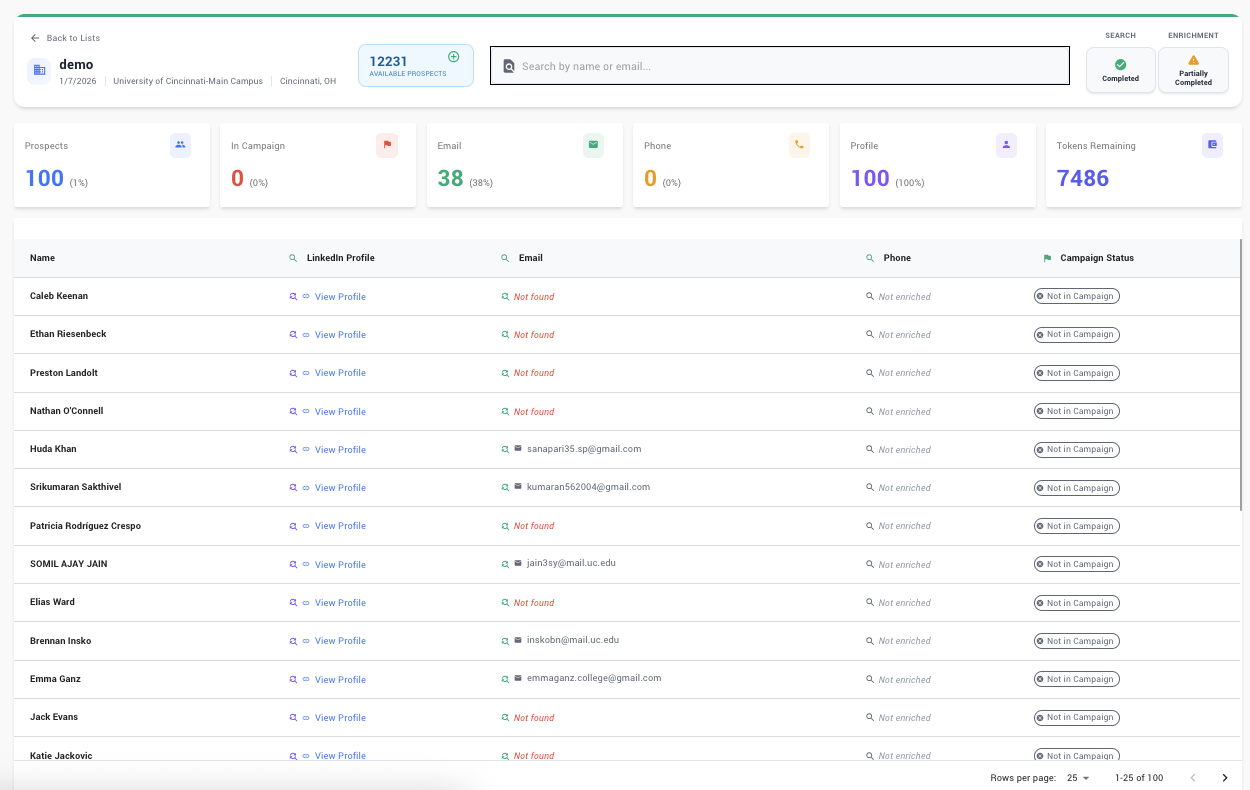Go to the next page of prospects
Viewport: 1250px width, 790px height.
[x=1225, y=778]
